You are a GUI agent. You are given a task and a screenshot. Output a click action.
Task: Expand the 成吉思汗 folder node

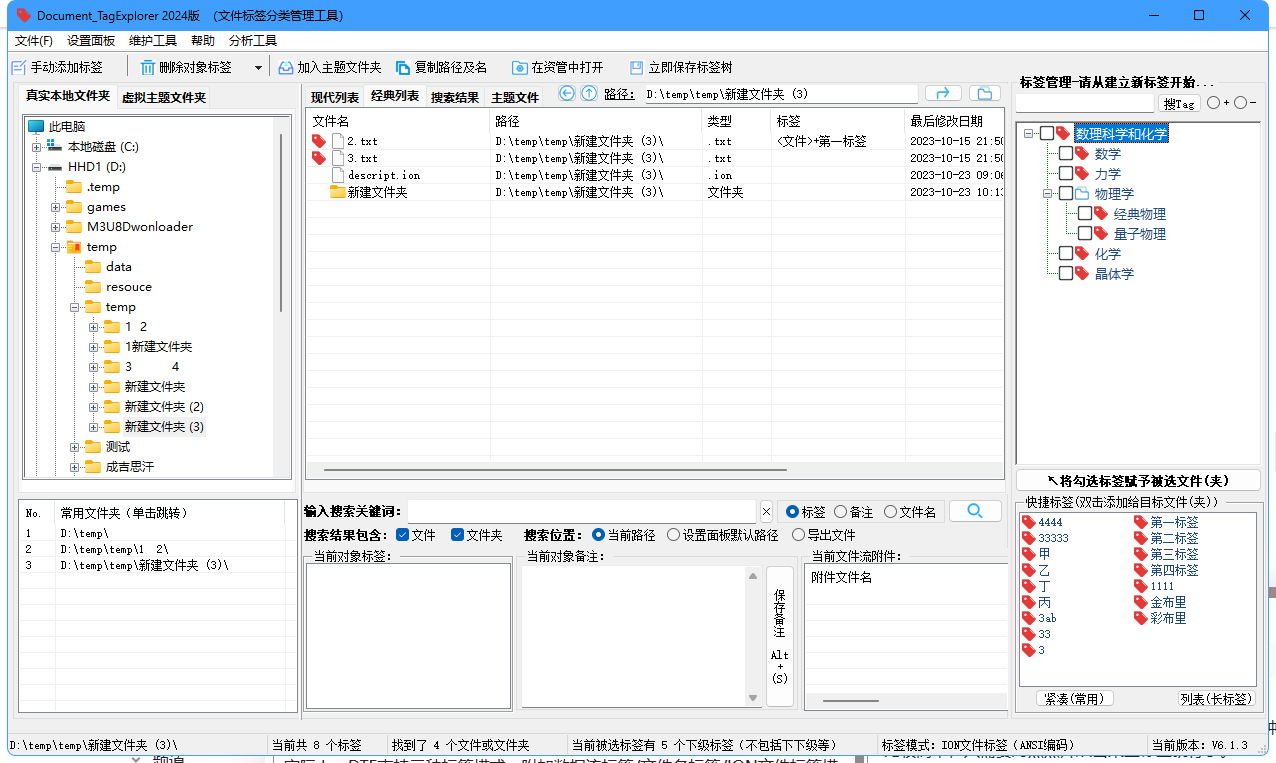pos(74,467)
